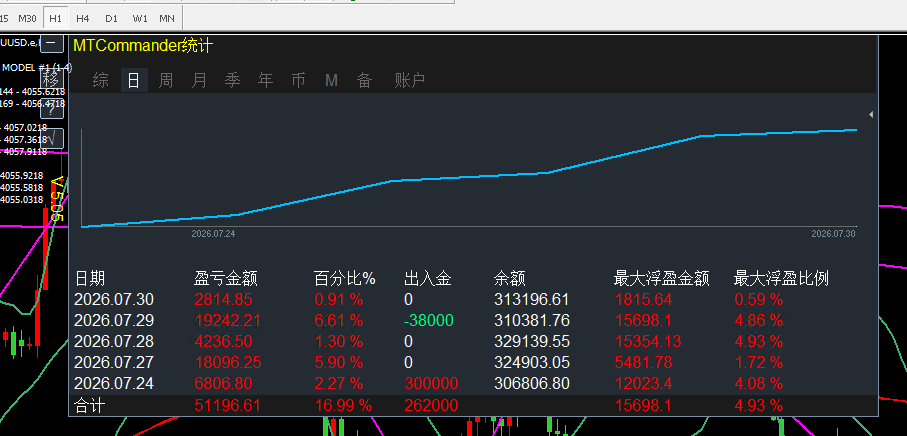The image size is (907, 436).
Task: Click max floating ratio 4.86 %
Action: pos(758,320)
